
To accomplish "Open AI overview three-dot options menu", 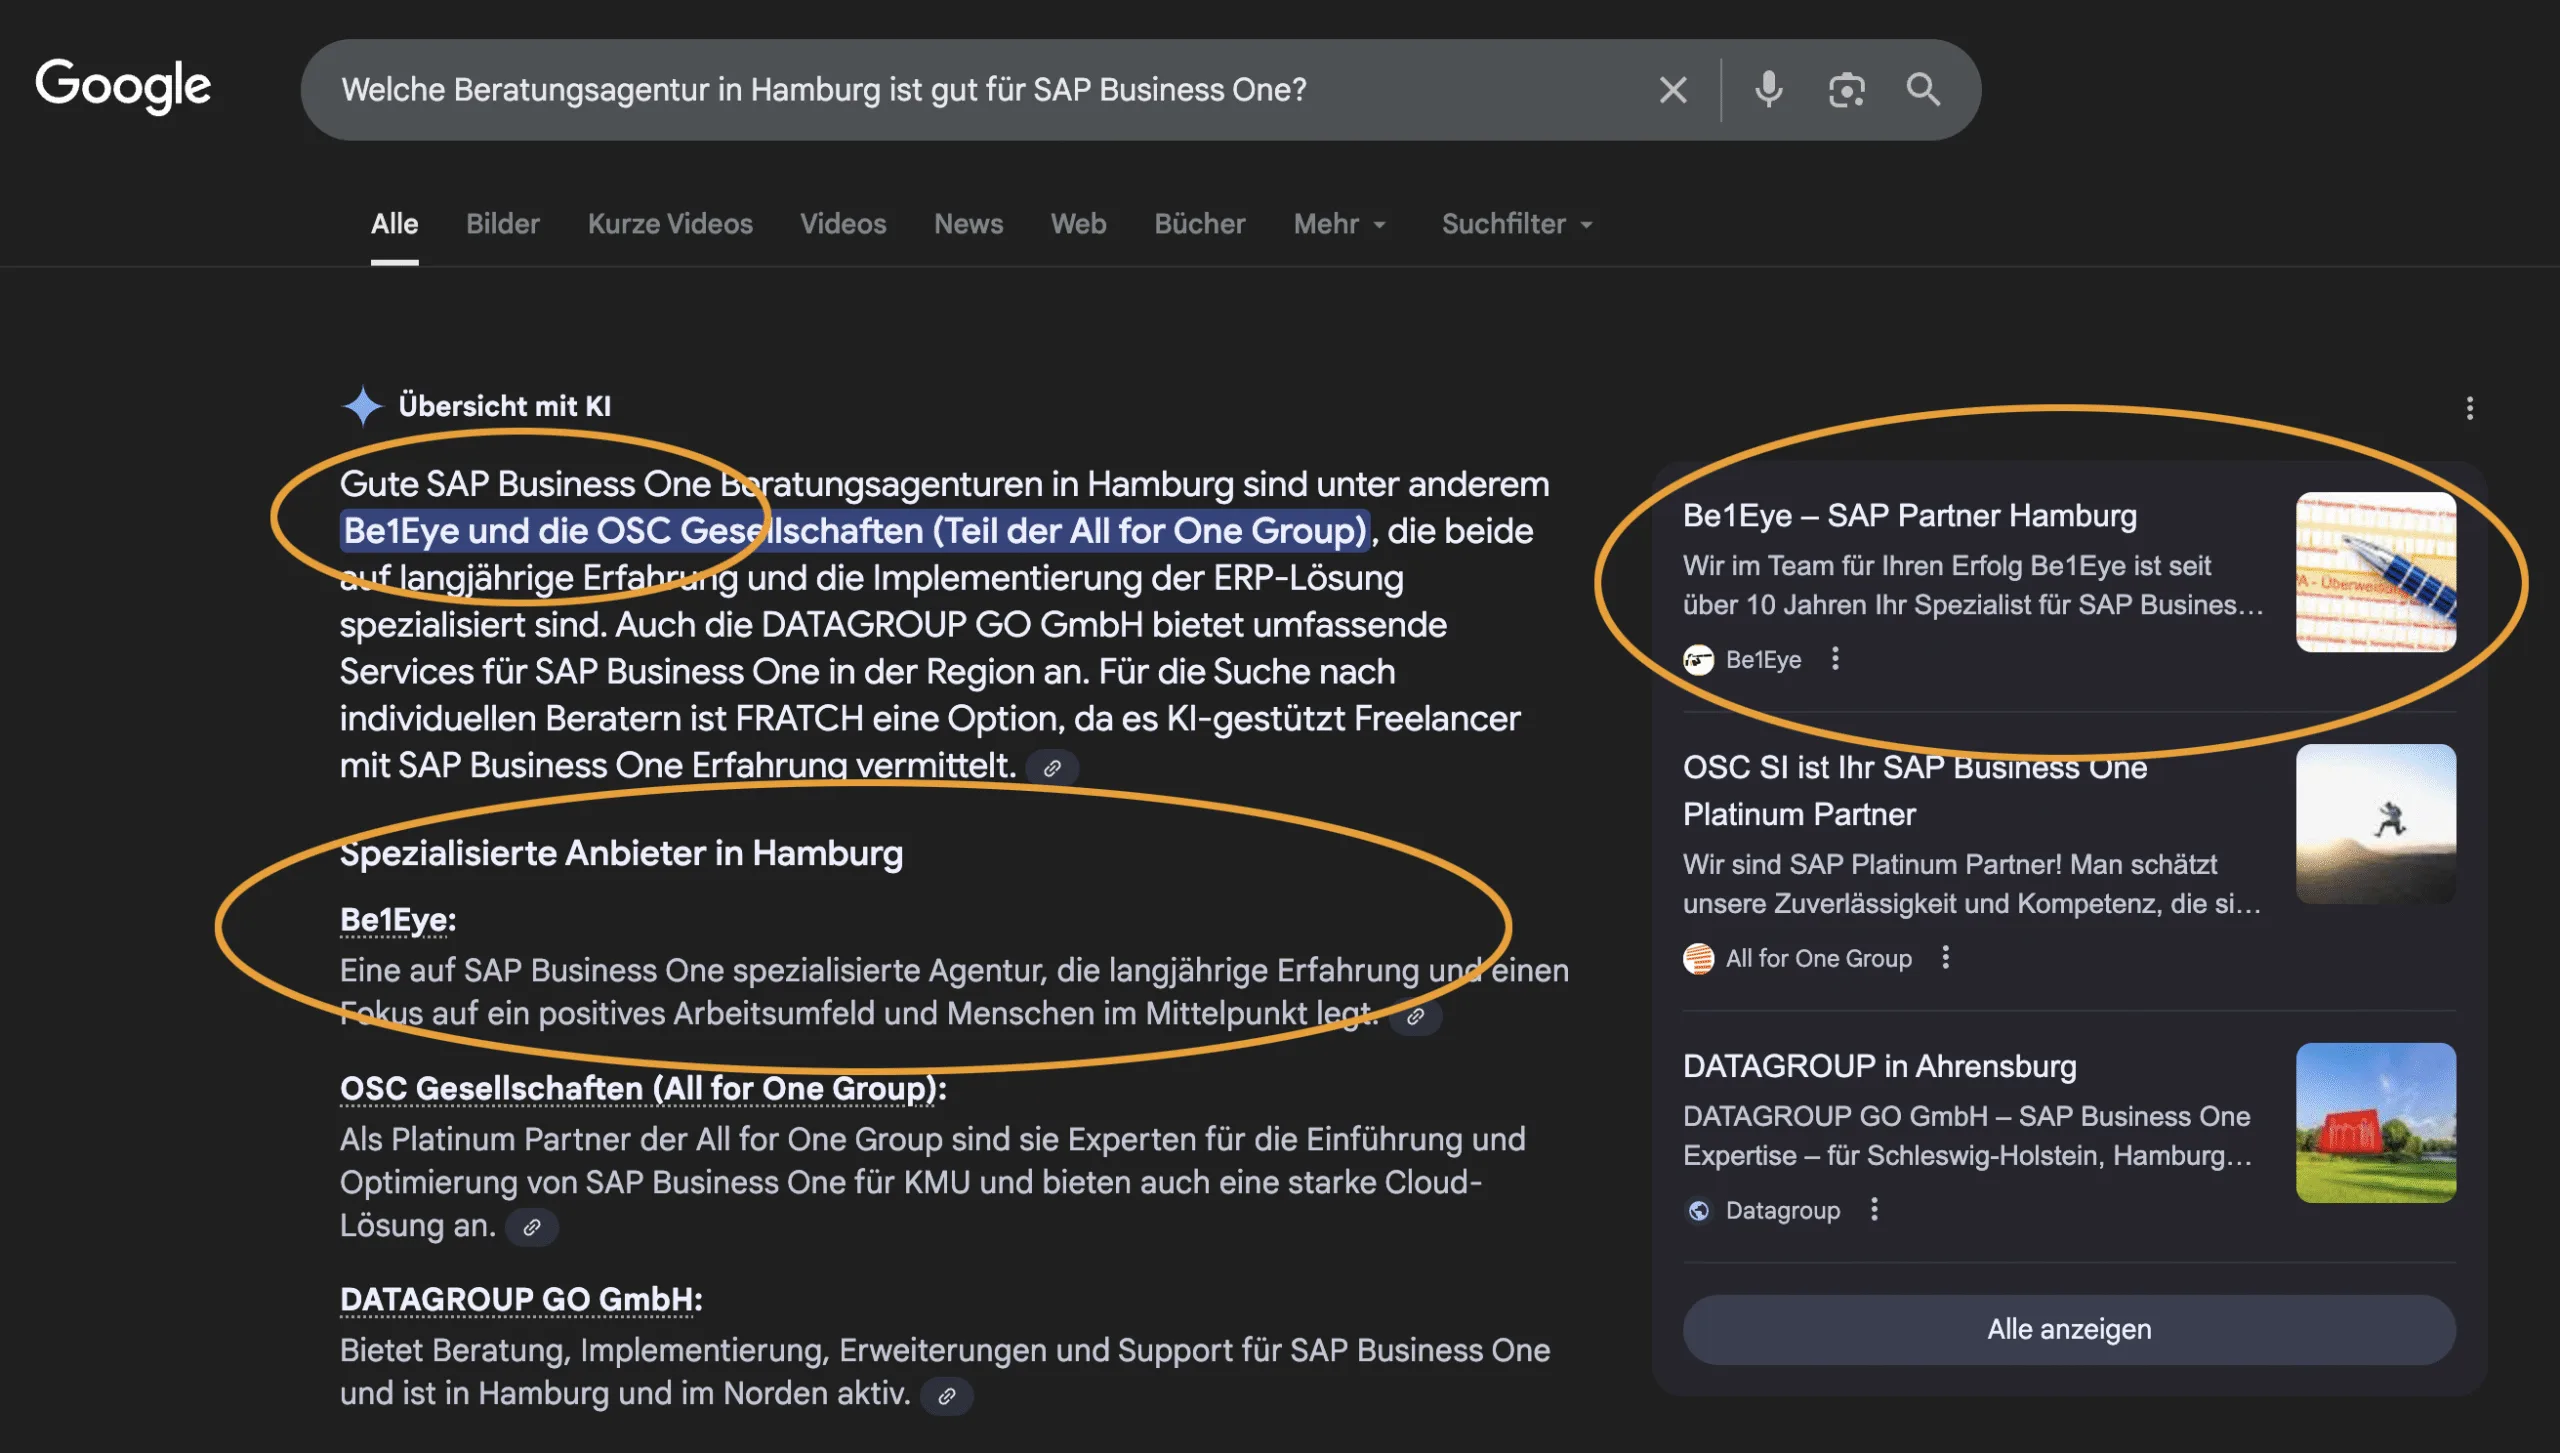I will click(x=2469, y=408).
